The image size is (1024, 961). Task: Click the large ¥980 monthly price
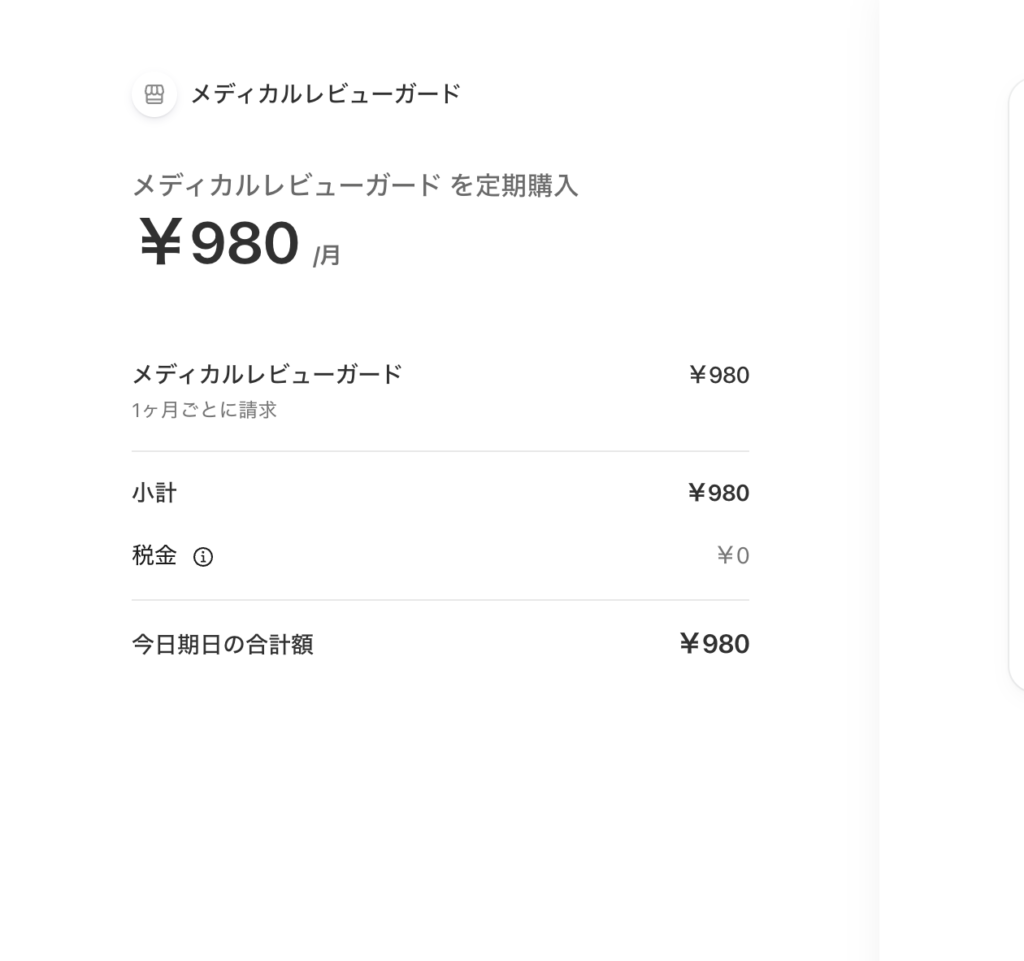[219, 243]
